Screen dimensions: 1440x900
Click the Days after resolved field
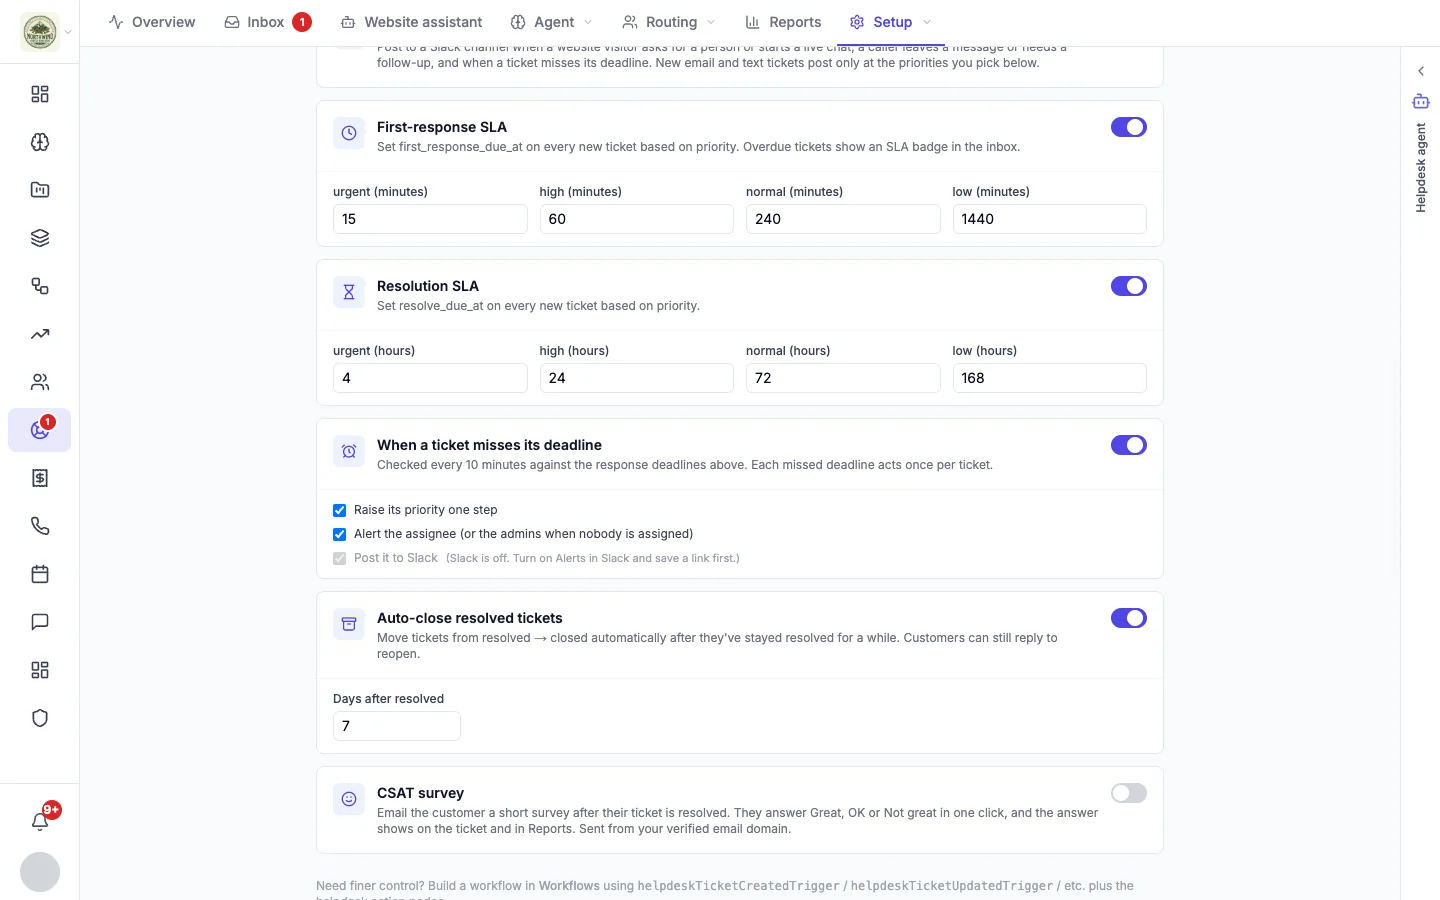[x=397, y=726]
